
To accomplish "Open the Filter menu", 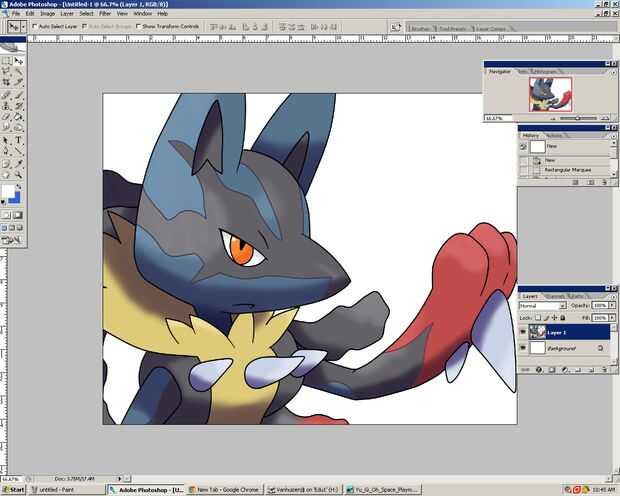I will [105, 13].
